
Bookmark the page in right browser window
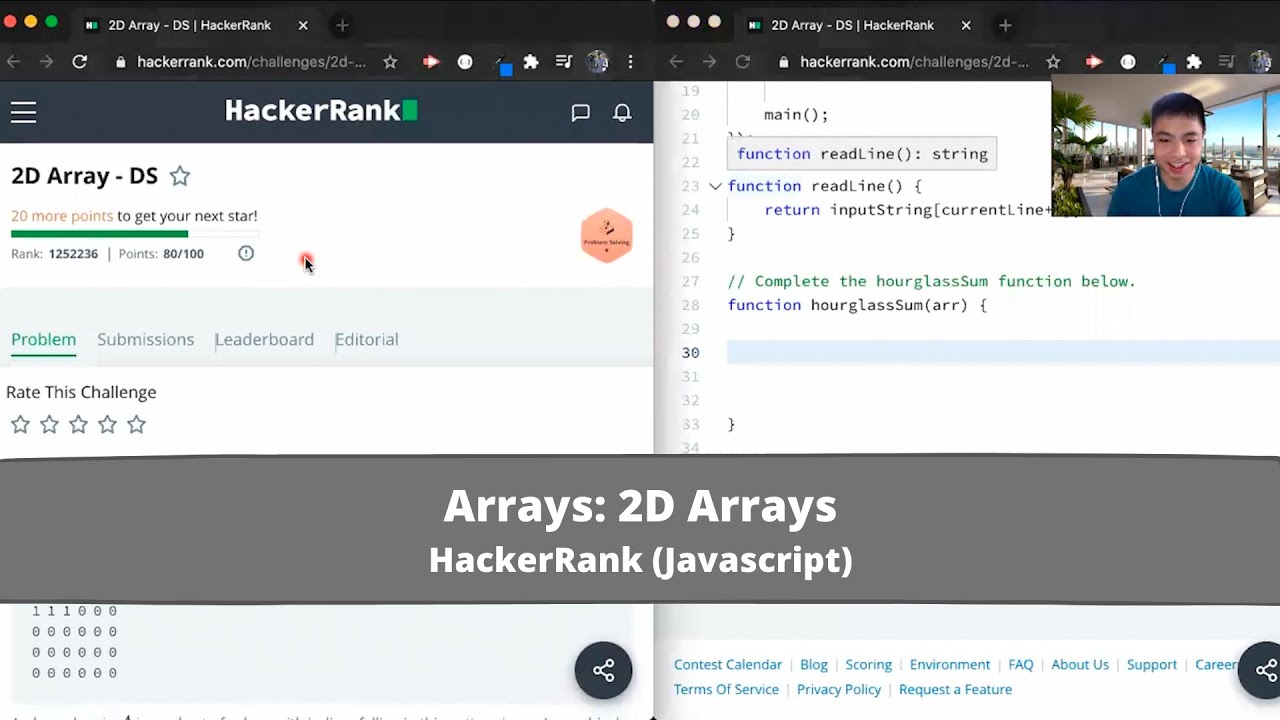pos(1053,62)
